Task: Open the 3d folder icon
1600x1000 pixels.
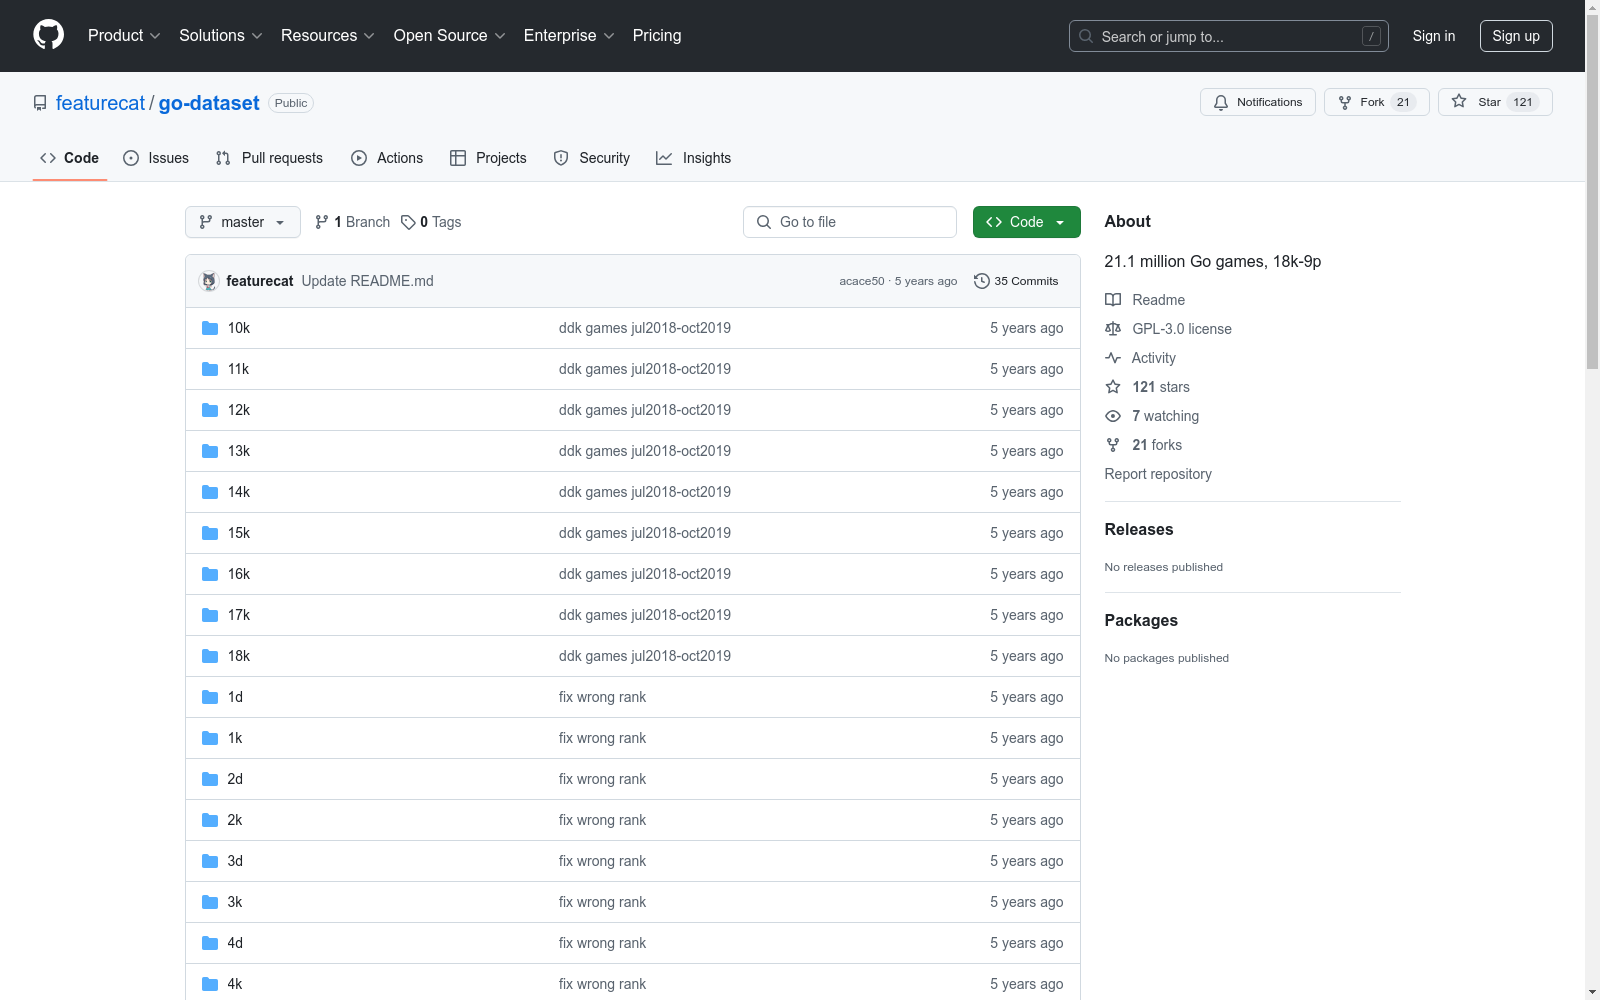Action: pos(210,861)
